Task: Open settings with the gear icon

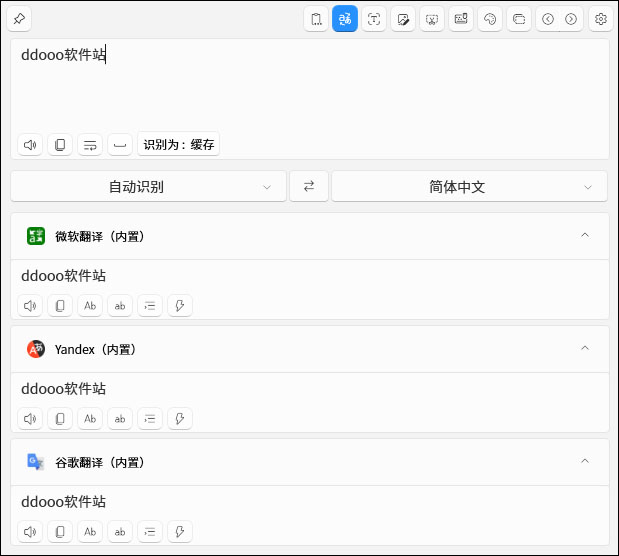Action: (600, 19)
